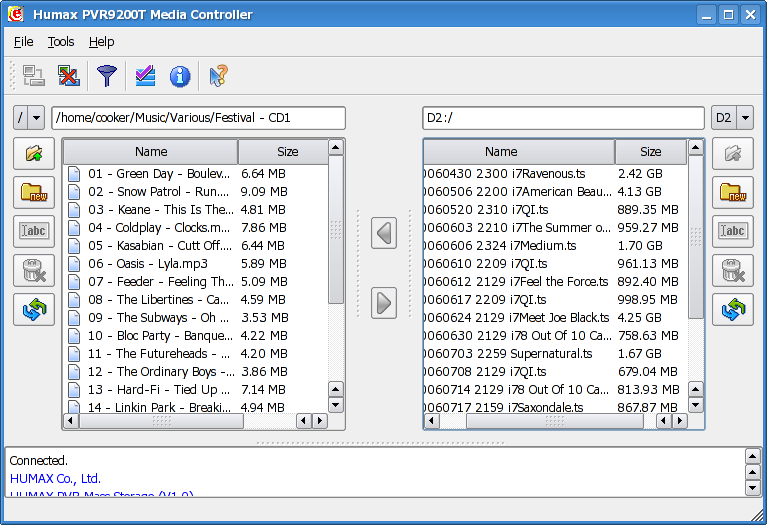Delete selected file in left pane

(x=34, y=270)
